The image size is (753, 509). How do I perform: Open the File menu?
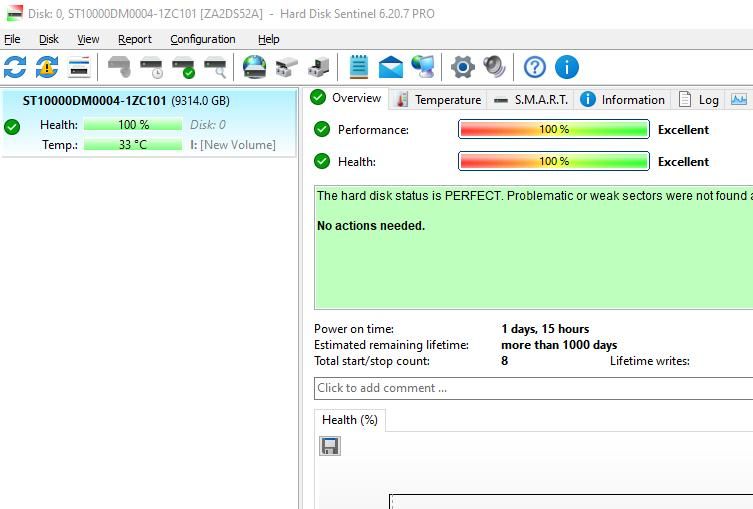pyautogui.click(x=12, y=39)
